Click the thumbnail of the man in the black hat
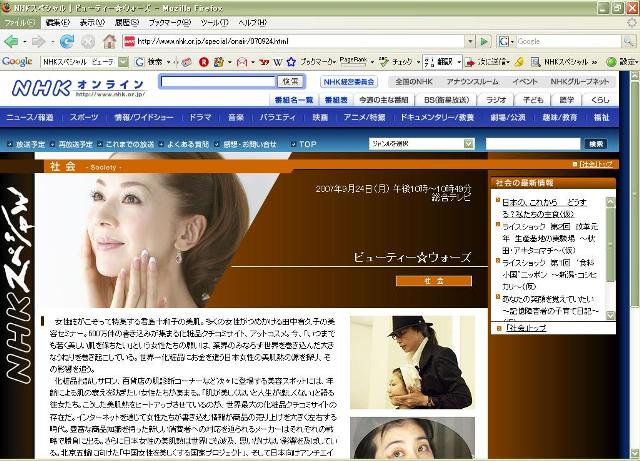Image resolution: width=640 pixels, height=461 pixels. [x=412, y=362]
